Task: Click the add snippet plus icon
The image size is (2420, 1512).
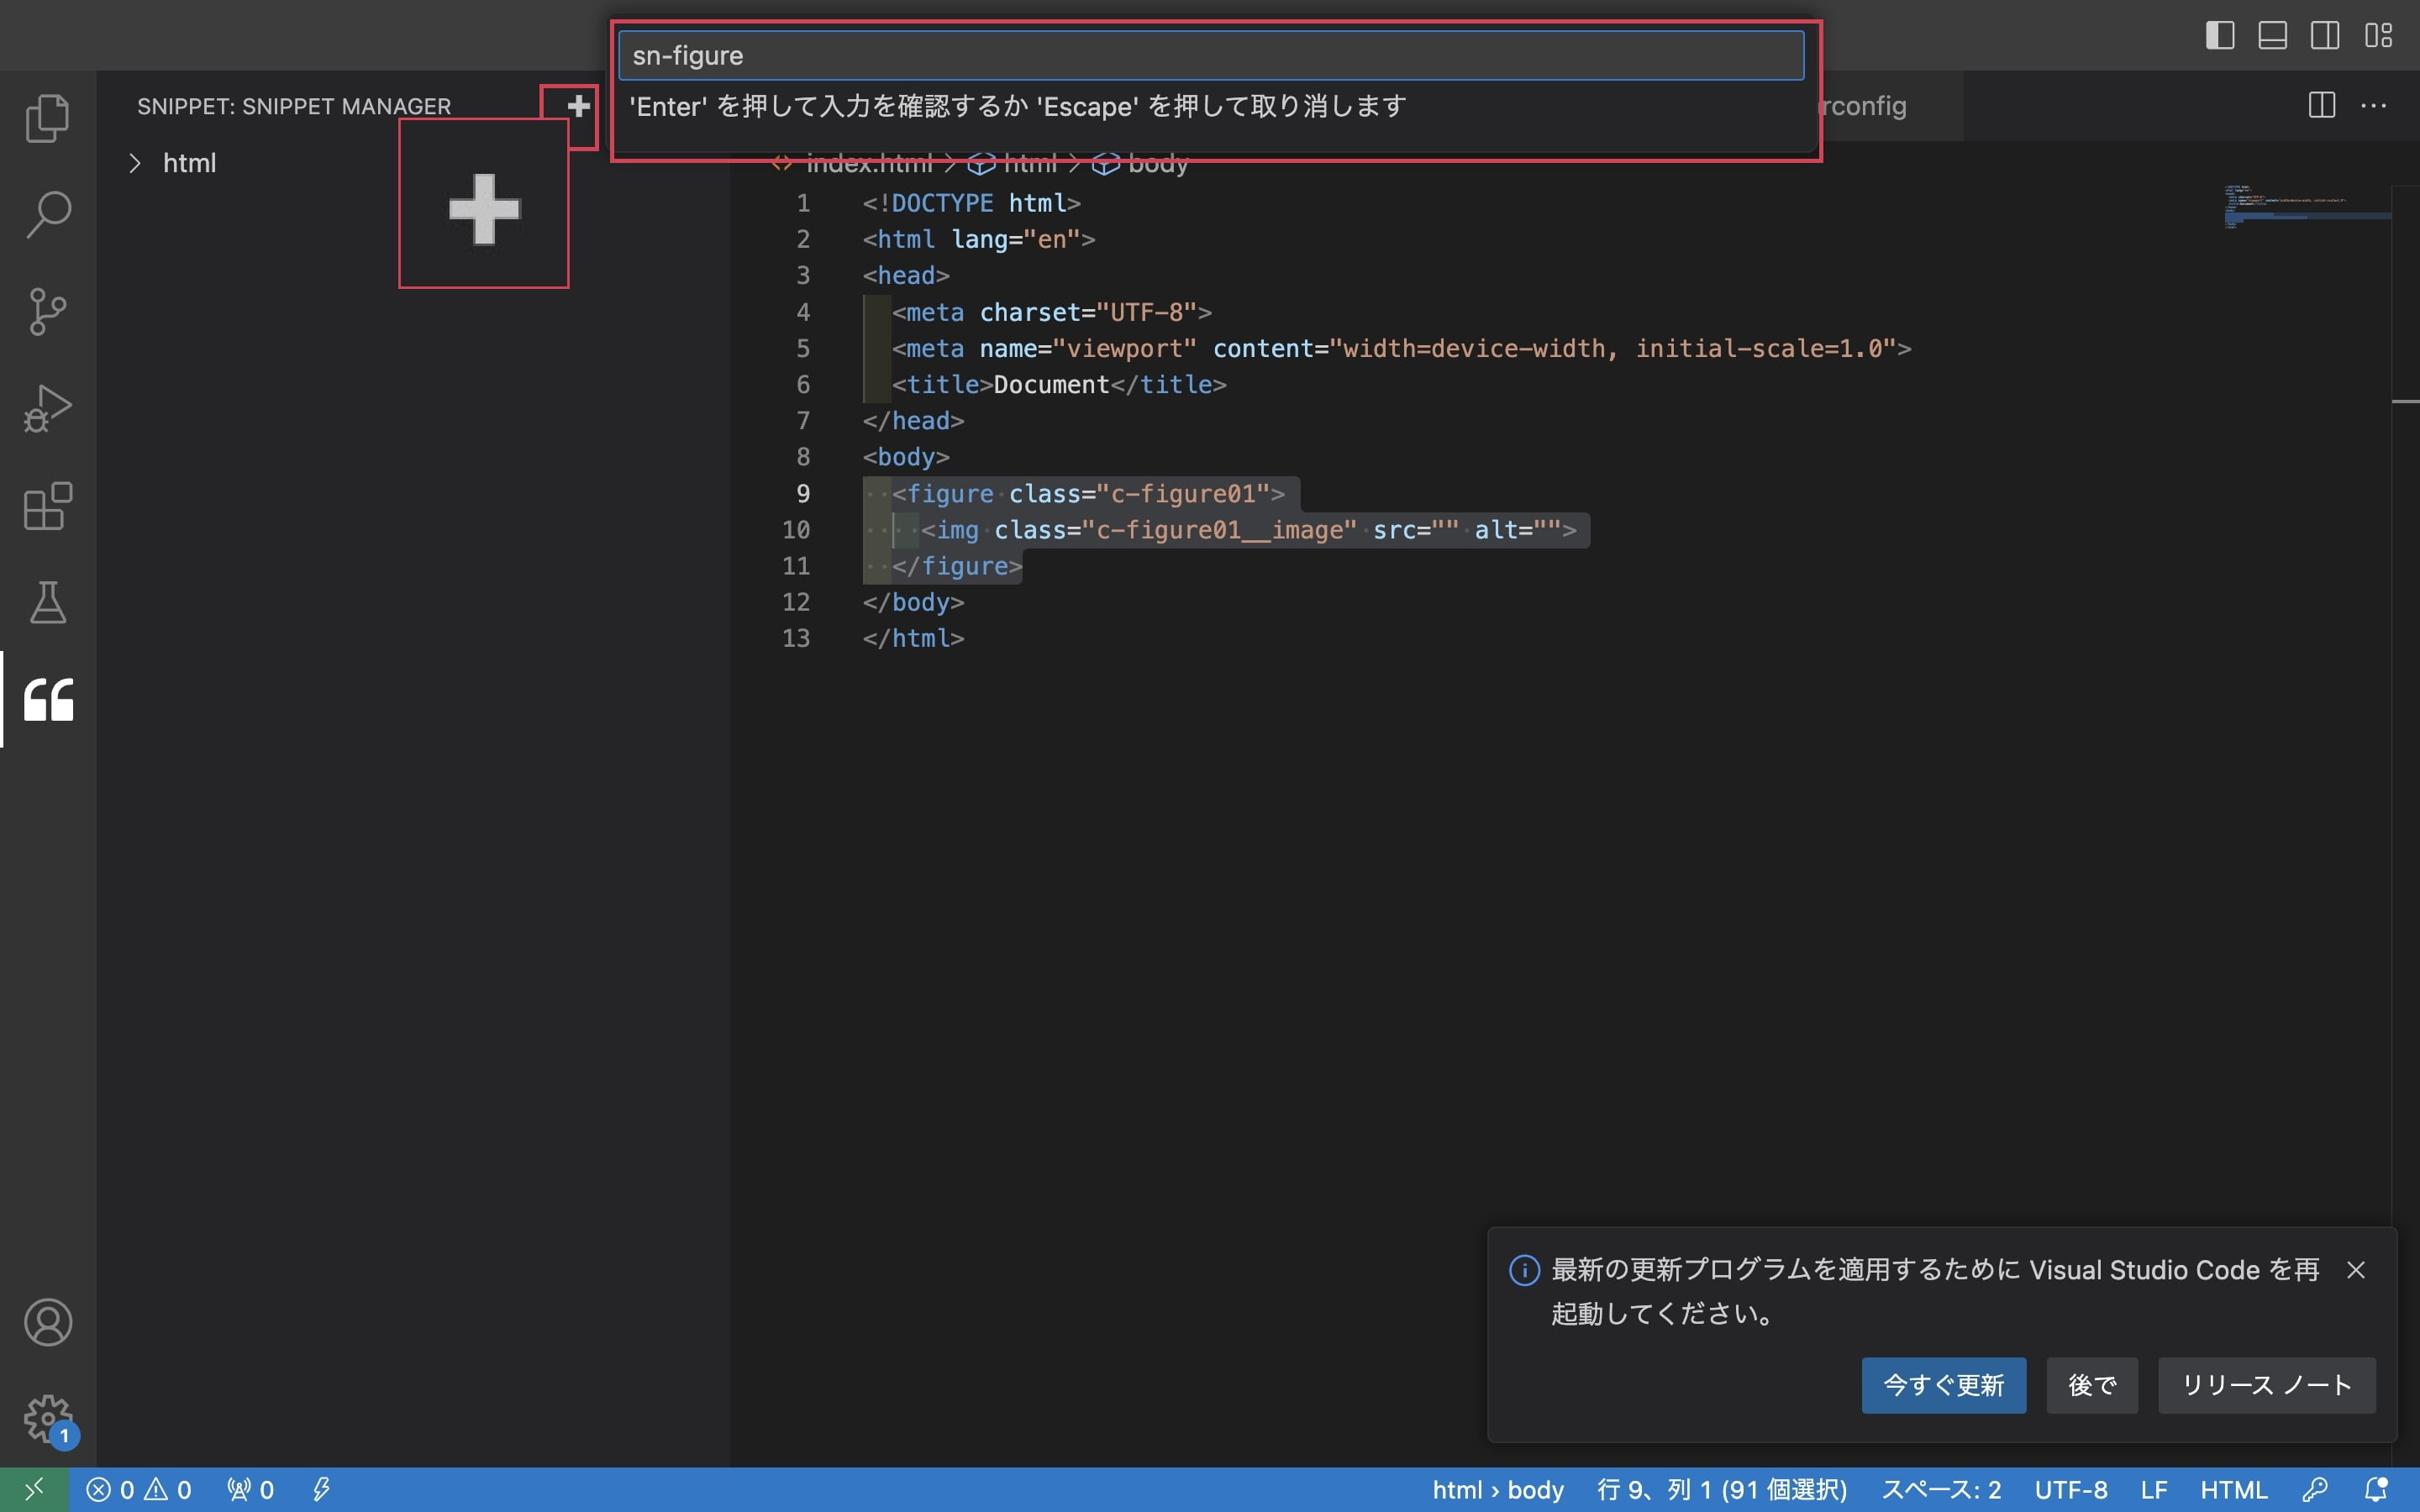Action: coord(578,106)
